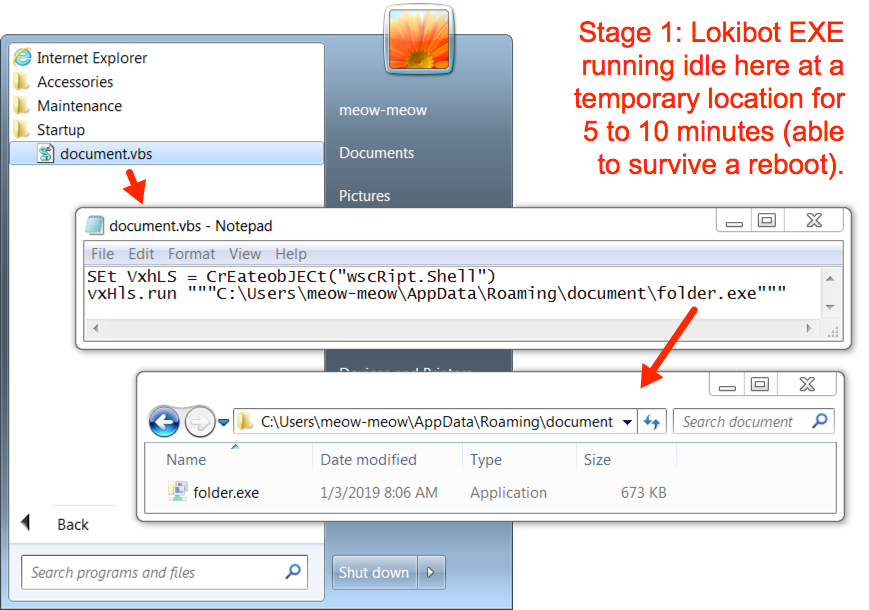Click the Notepad vertical scrollbar down arrow
The width and height of the screenshot is (869, 610).
pos(830,306)
